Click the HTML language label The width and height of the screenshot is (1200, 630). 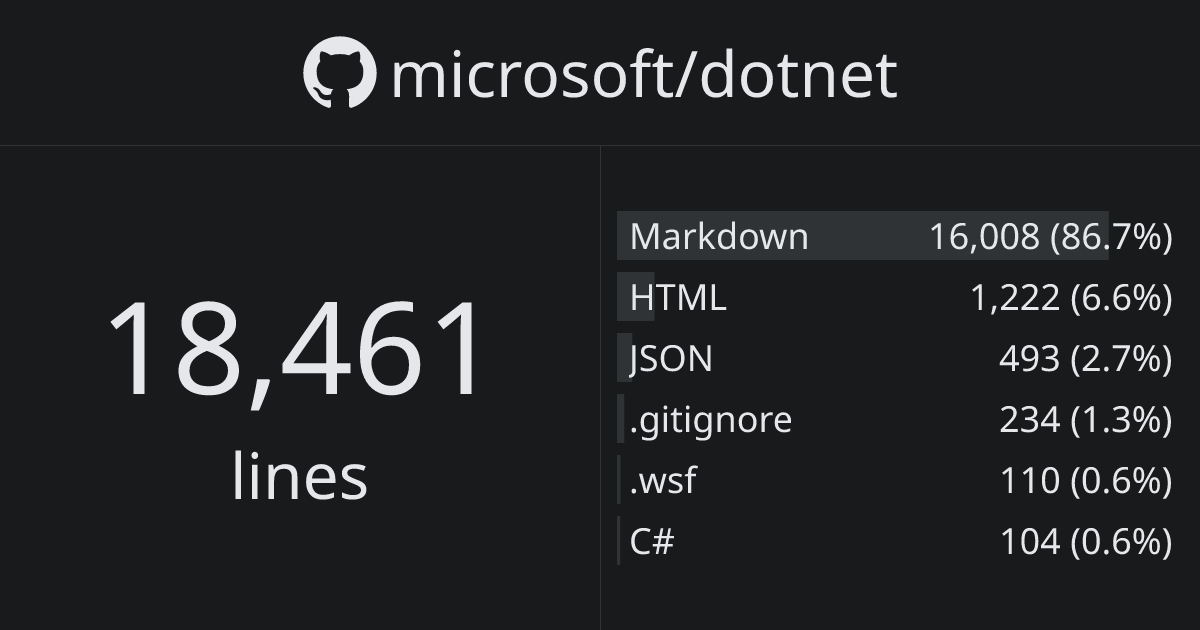[678, 298]
